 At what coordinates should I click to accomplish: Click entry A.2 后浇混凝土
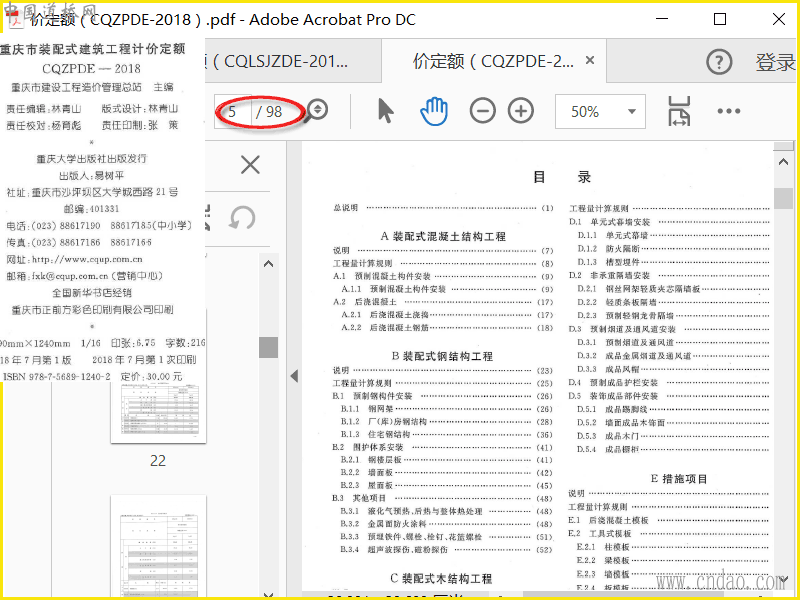tap(443, 302)
